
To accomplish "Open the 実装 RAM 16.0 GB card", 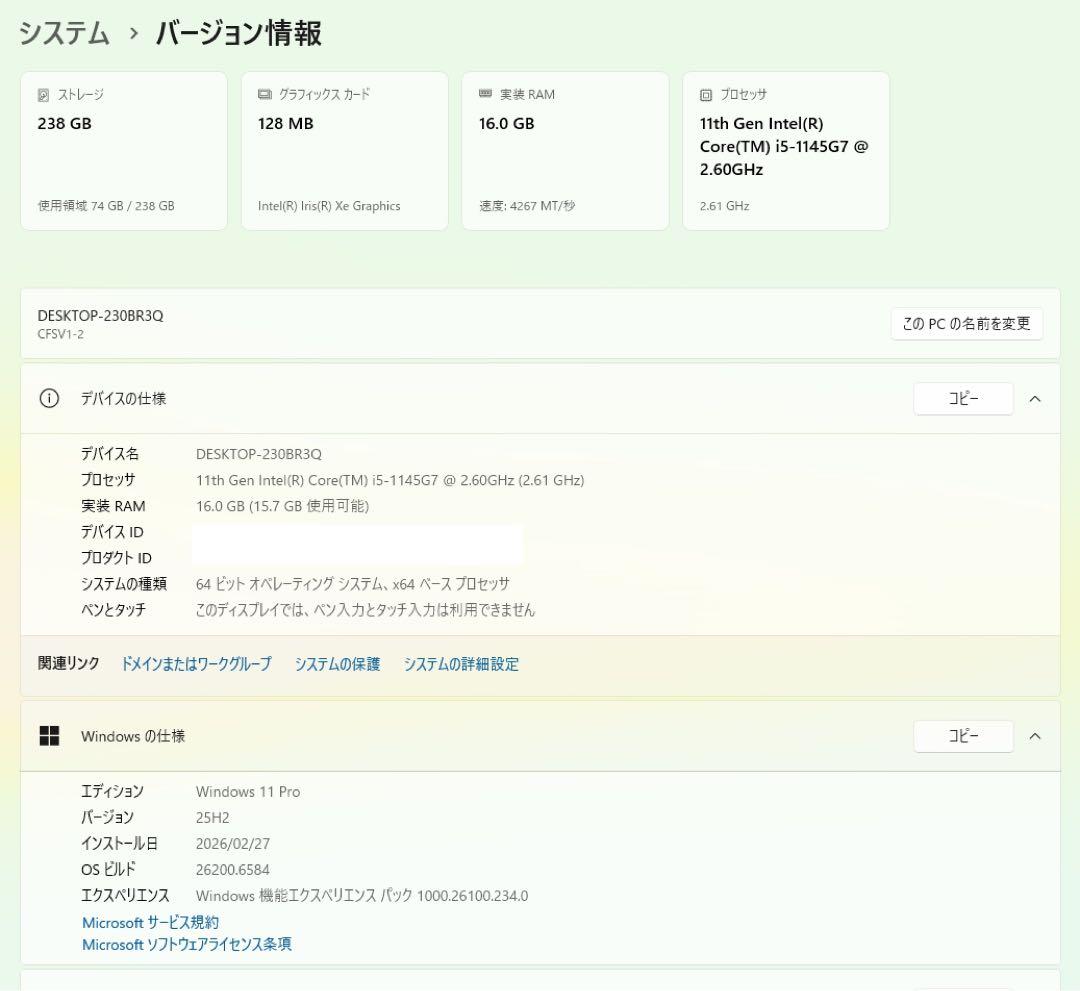I will click(x=565, y=151).
